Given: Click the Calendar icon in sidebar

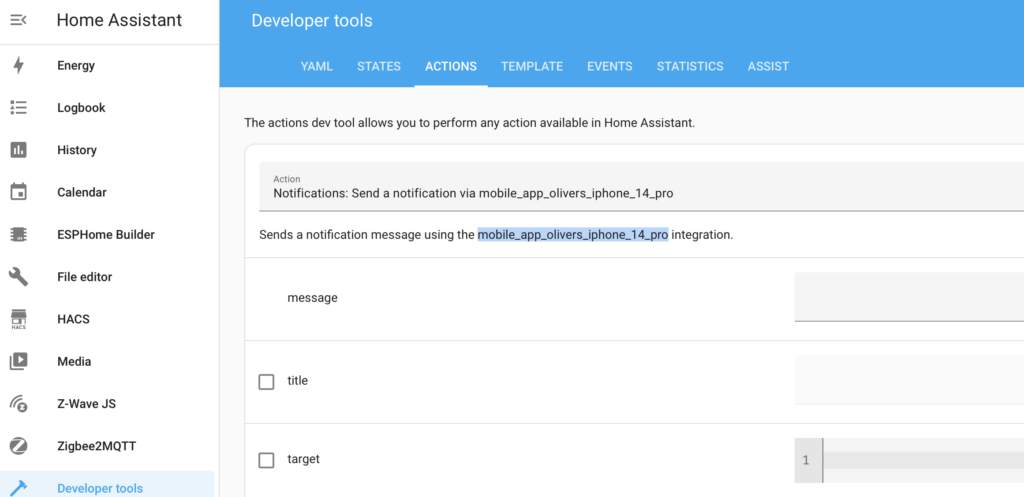Looking at the screenshot, I should [x=18, y=193].
